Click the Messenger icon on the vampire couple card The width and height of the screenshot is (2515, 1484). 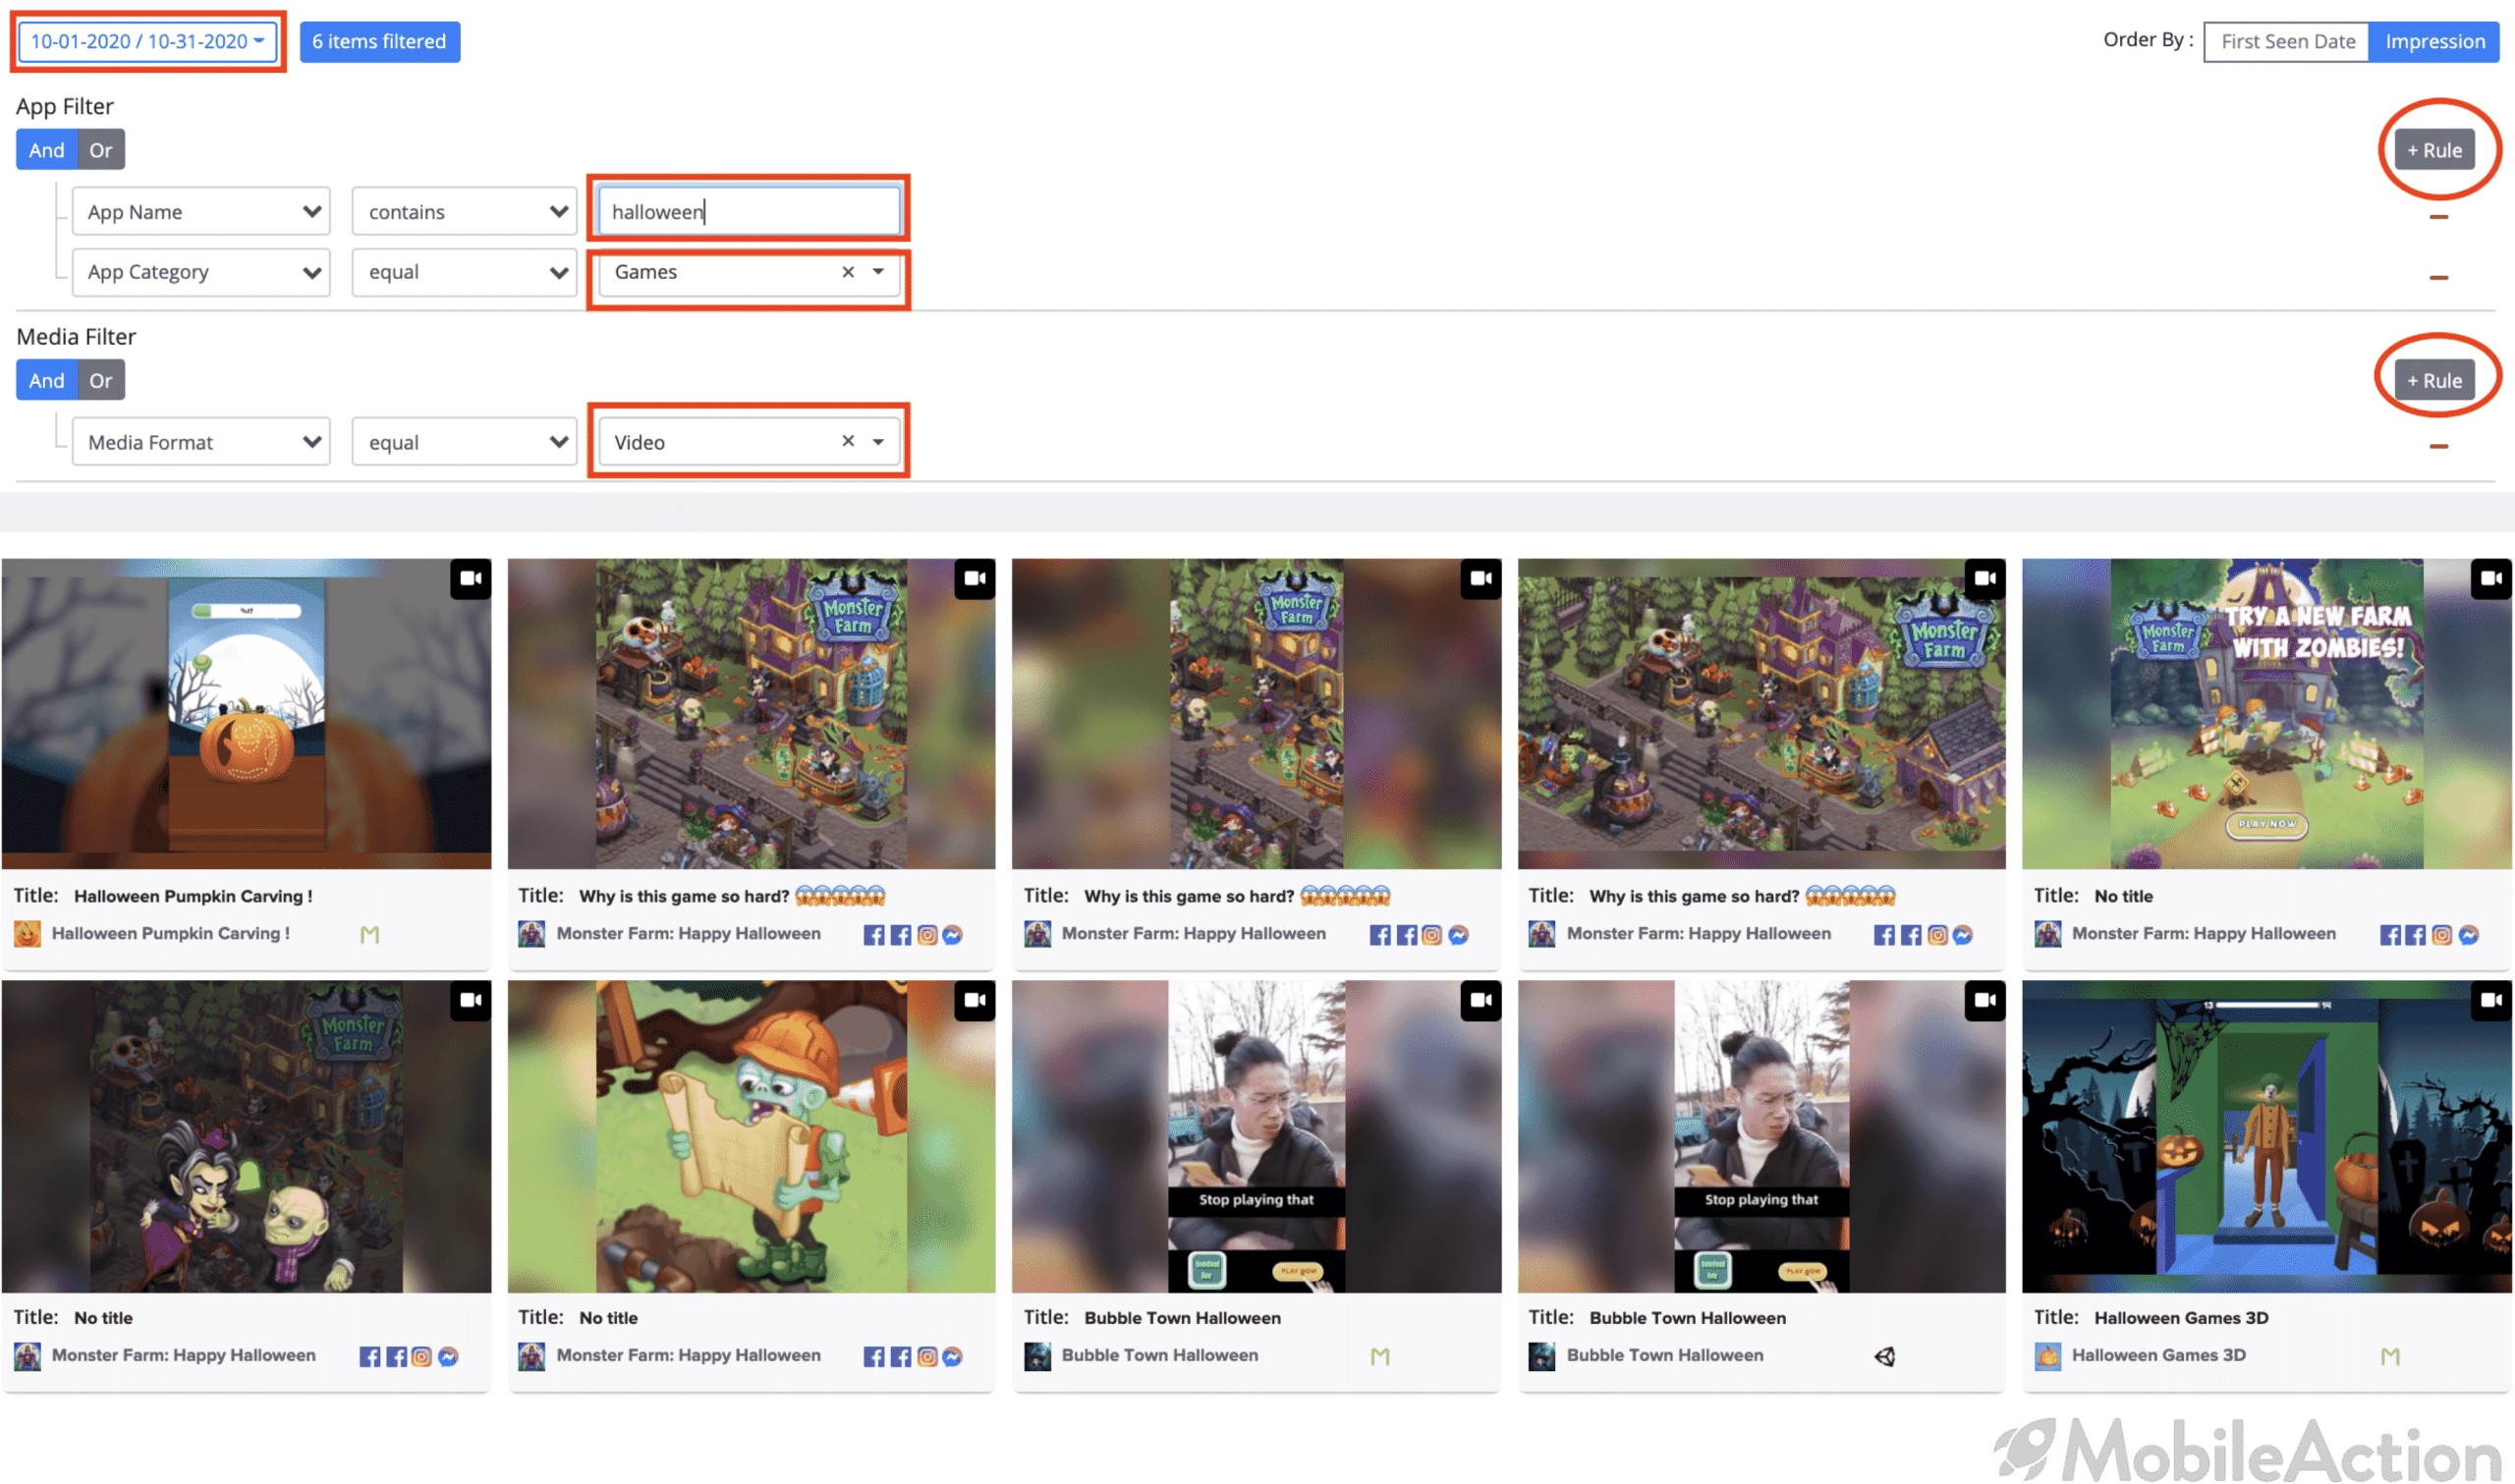tap(448, 1357)
